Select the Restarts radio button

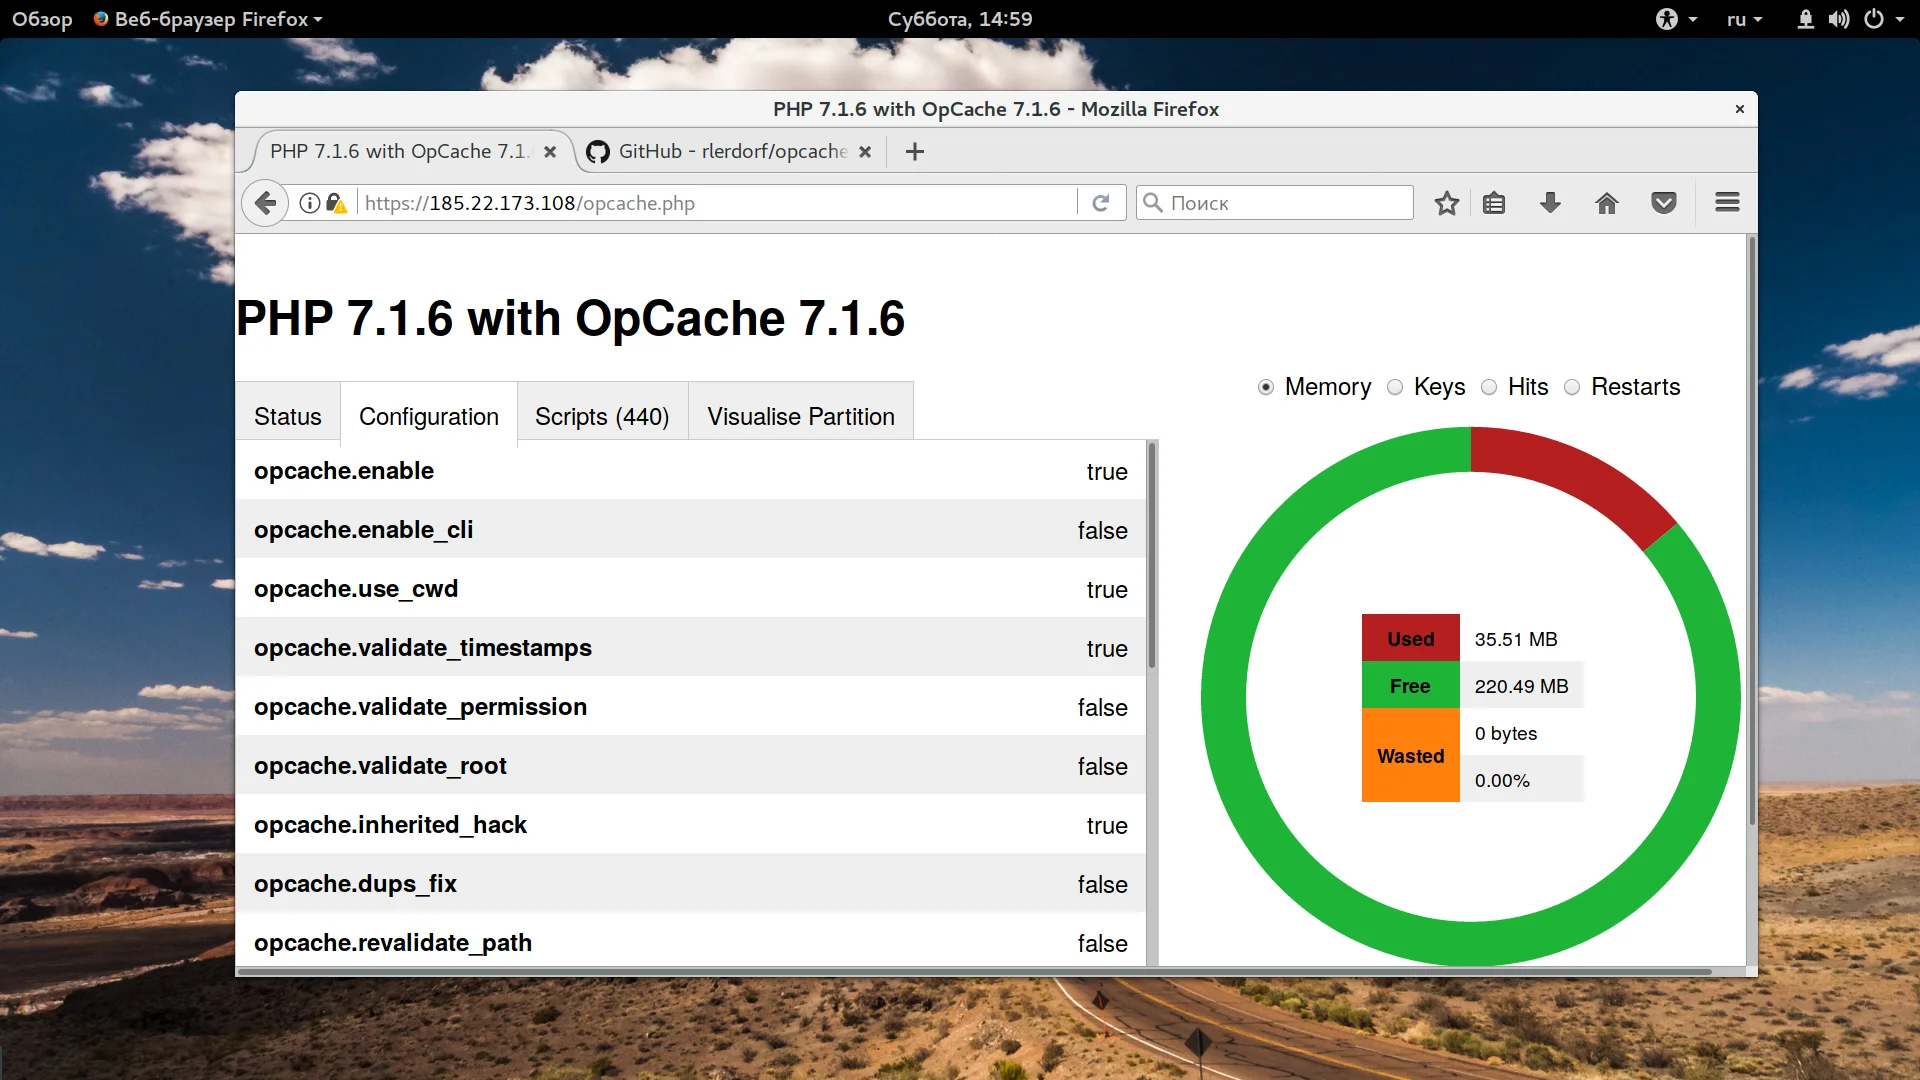coord(1572,387)
